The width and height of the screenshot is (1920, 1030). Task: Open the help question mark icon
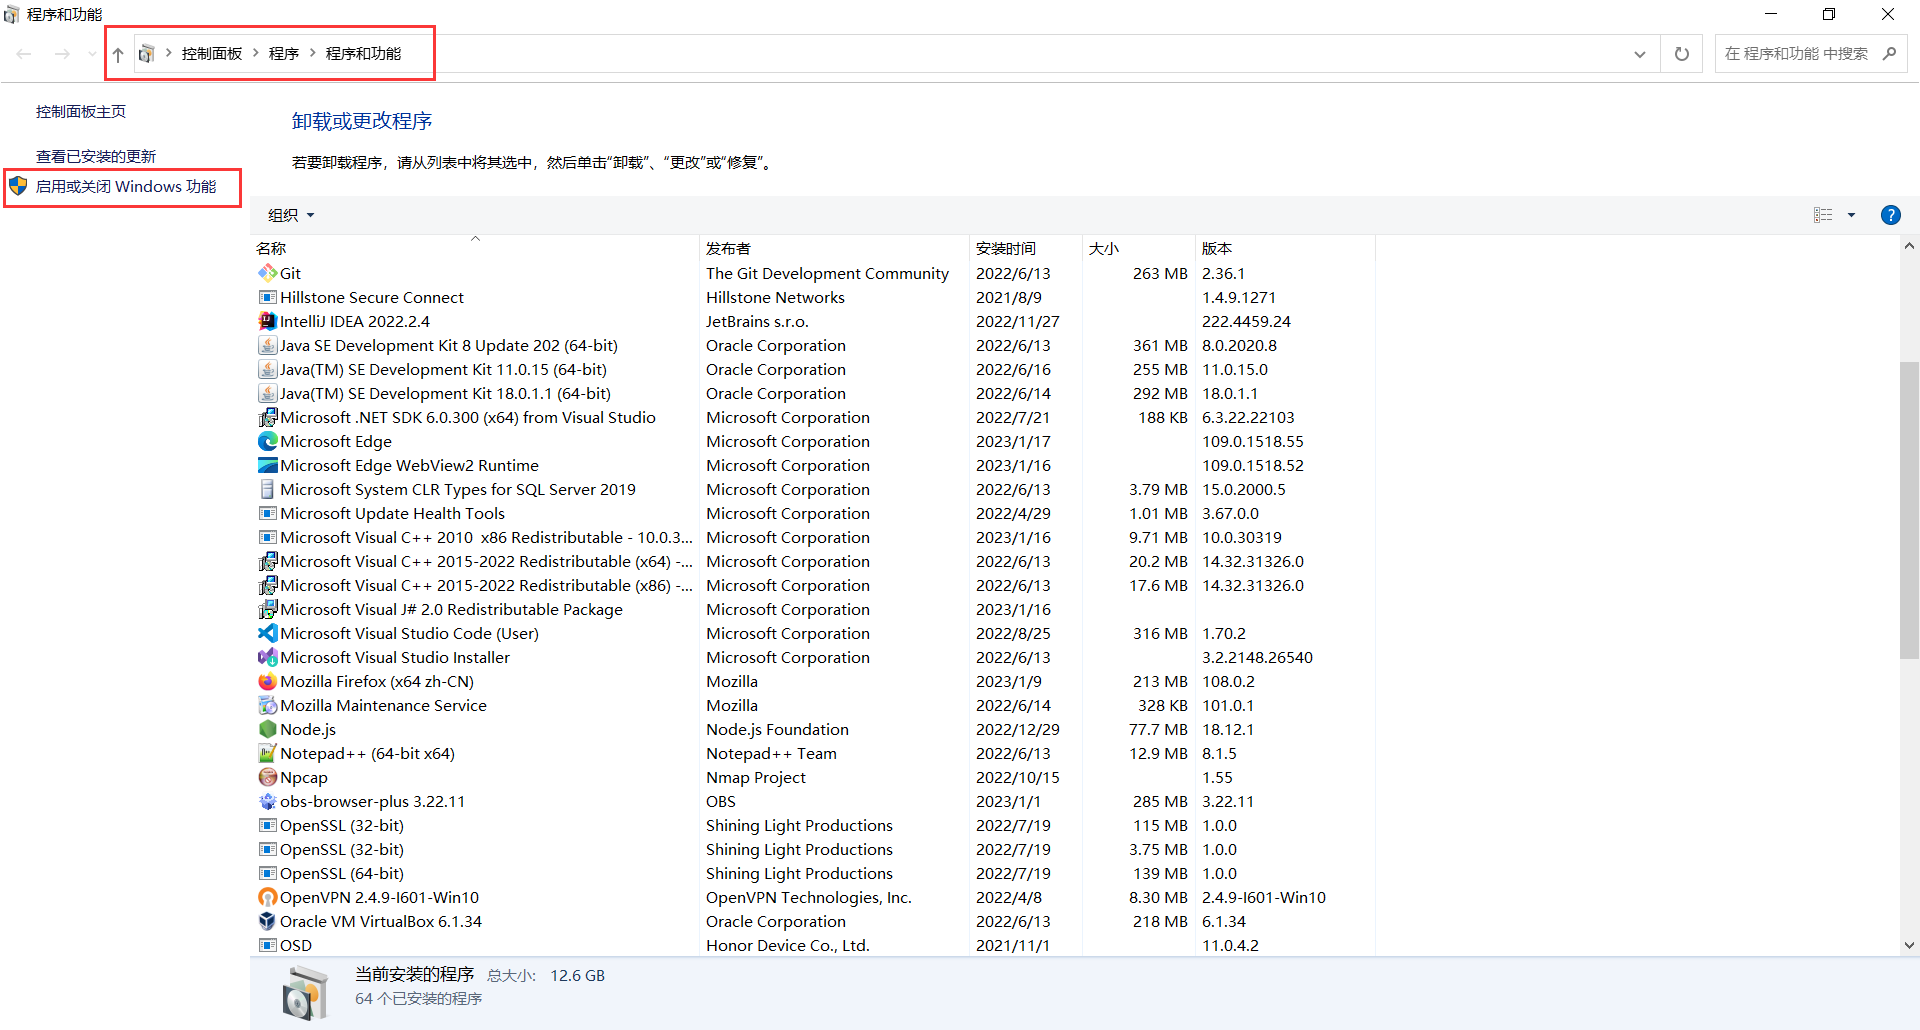click(x=1890, y=215)
